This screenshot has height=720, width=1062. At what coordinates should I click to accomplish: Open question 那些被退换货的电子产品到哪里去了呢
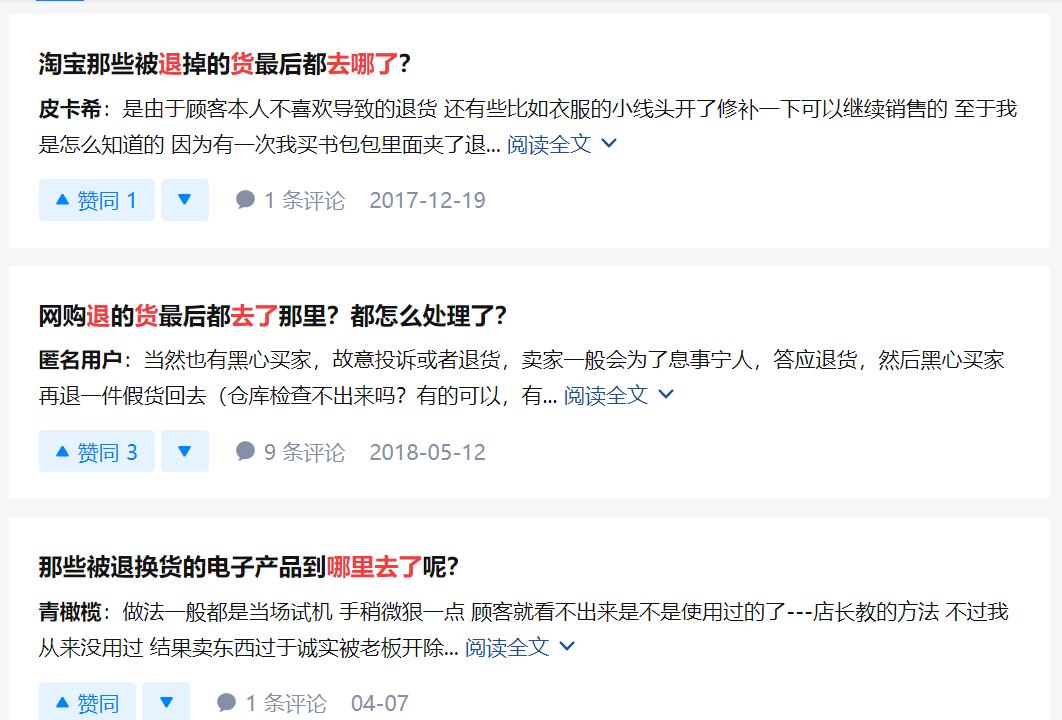pos(249,567)
